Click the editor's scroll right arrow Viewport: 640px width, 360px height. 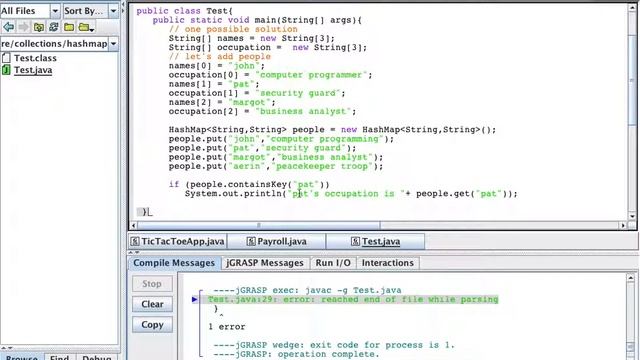(x=623, y=225)
